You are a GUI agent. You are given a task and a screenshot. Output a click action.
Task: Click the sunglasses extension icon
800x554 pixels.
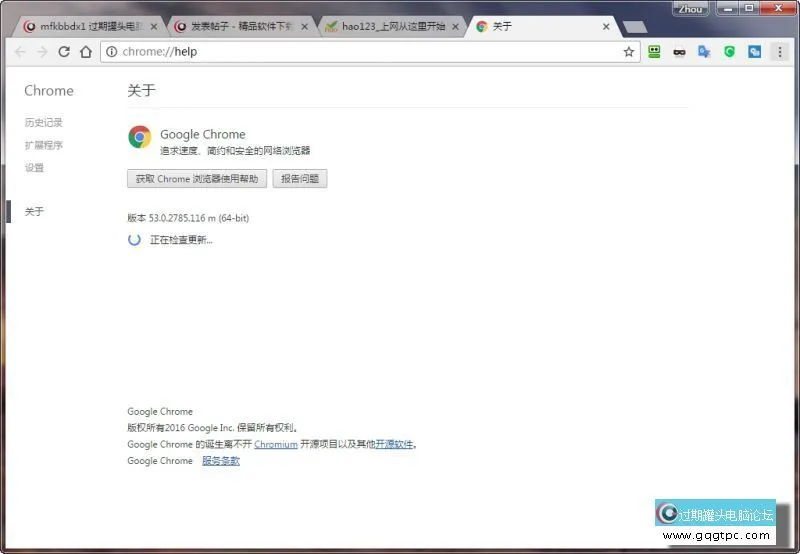pyautogui.click(x=680, y=52)
